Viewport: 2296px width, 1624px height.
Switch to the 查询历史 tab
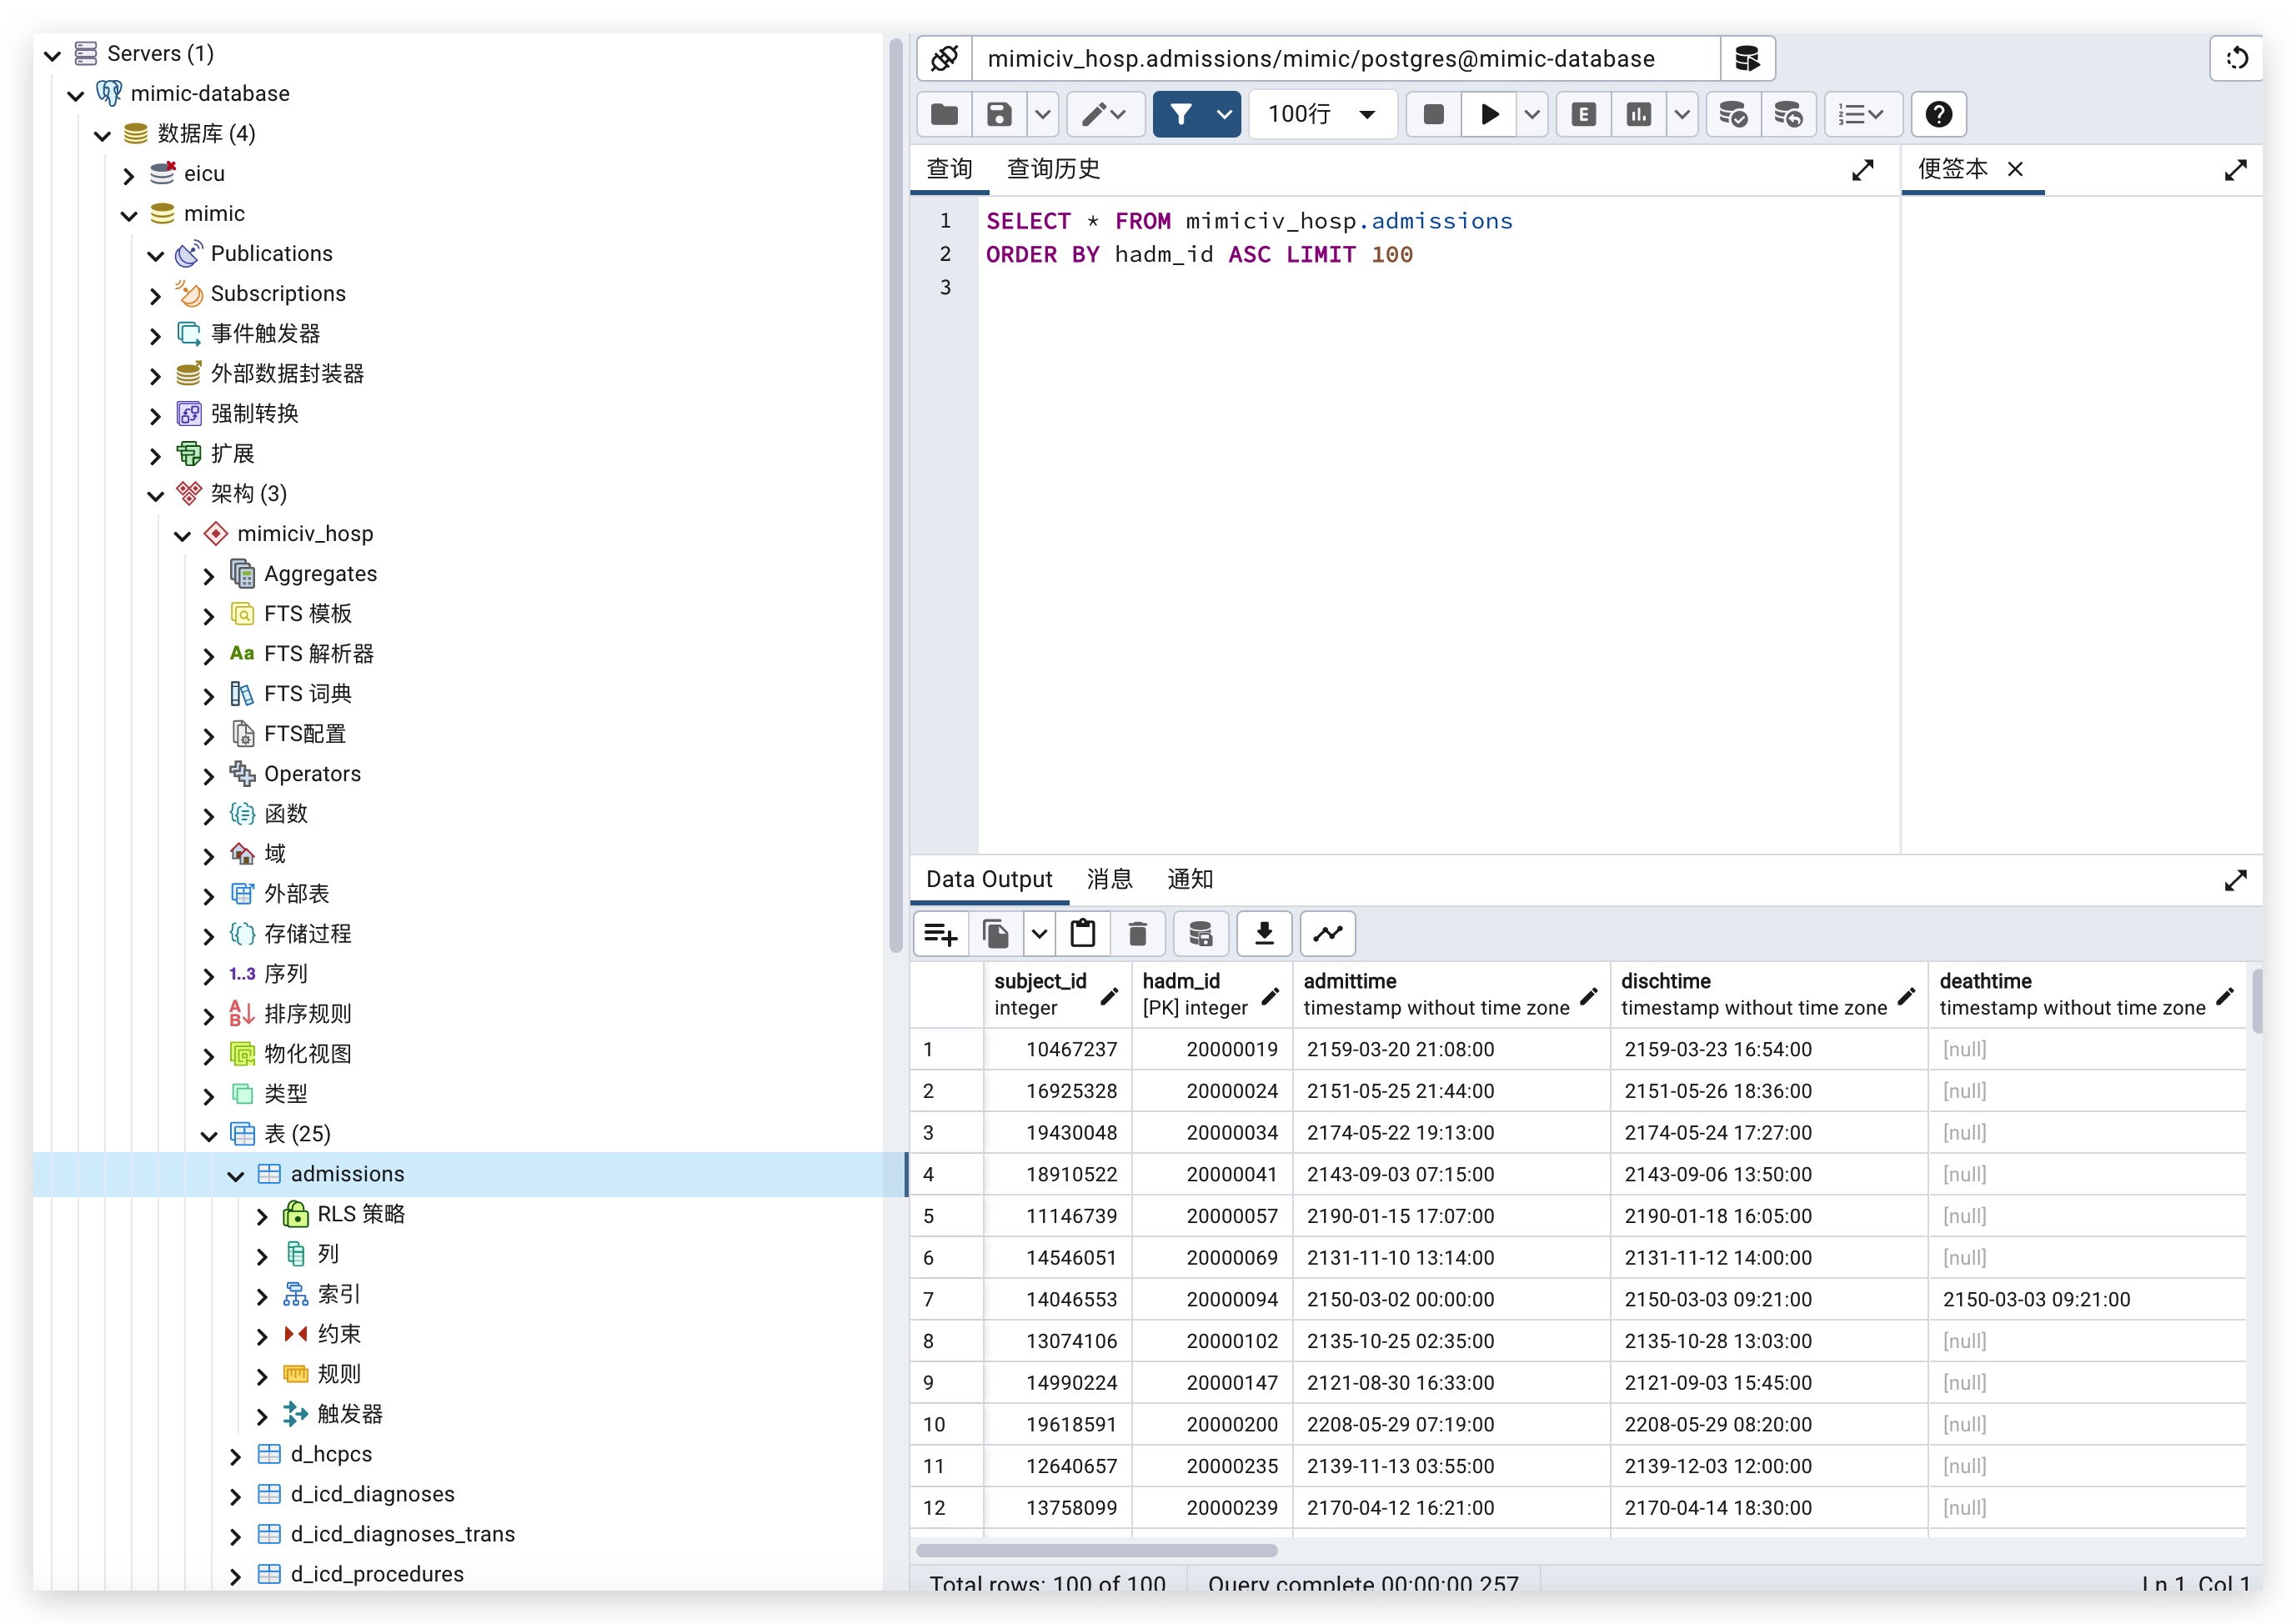click(x=1053, y=169)
